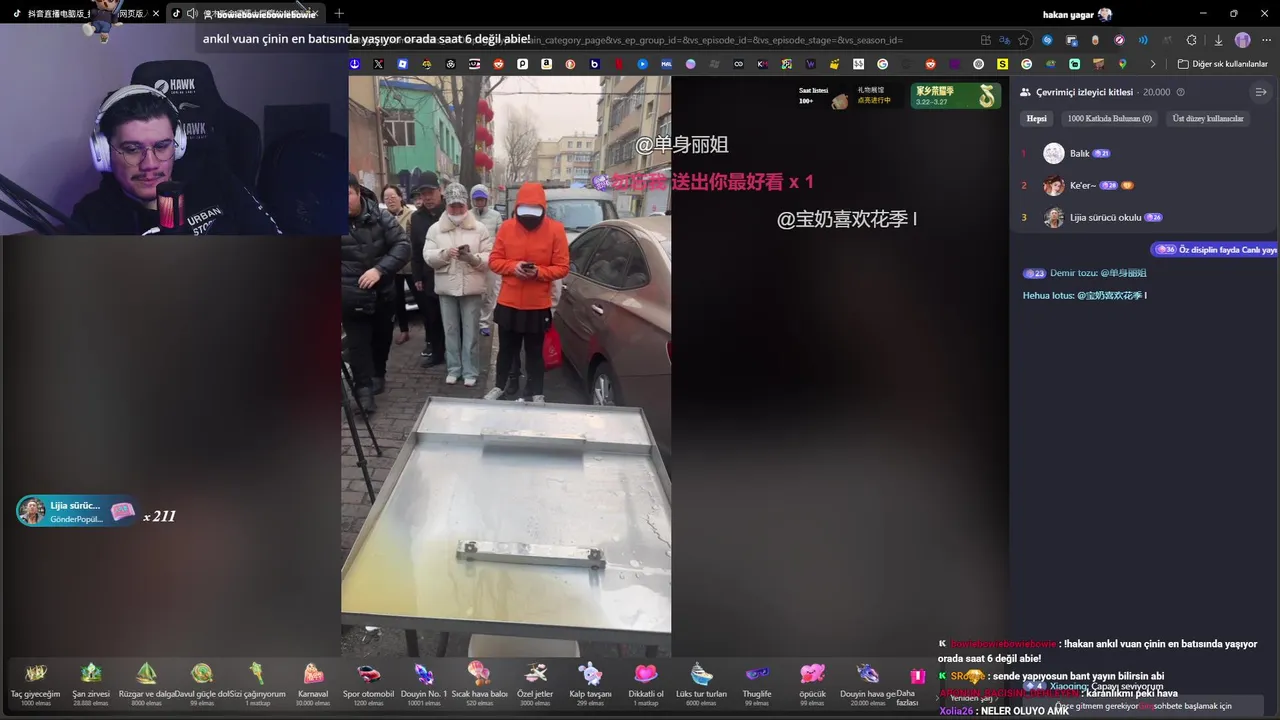
Task: Select the Hepsi tab
Action: click(1037, 118)
